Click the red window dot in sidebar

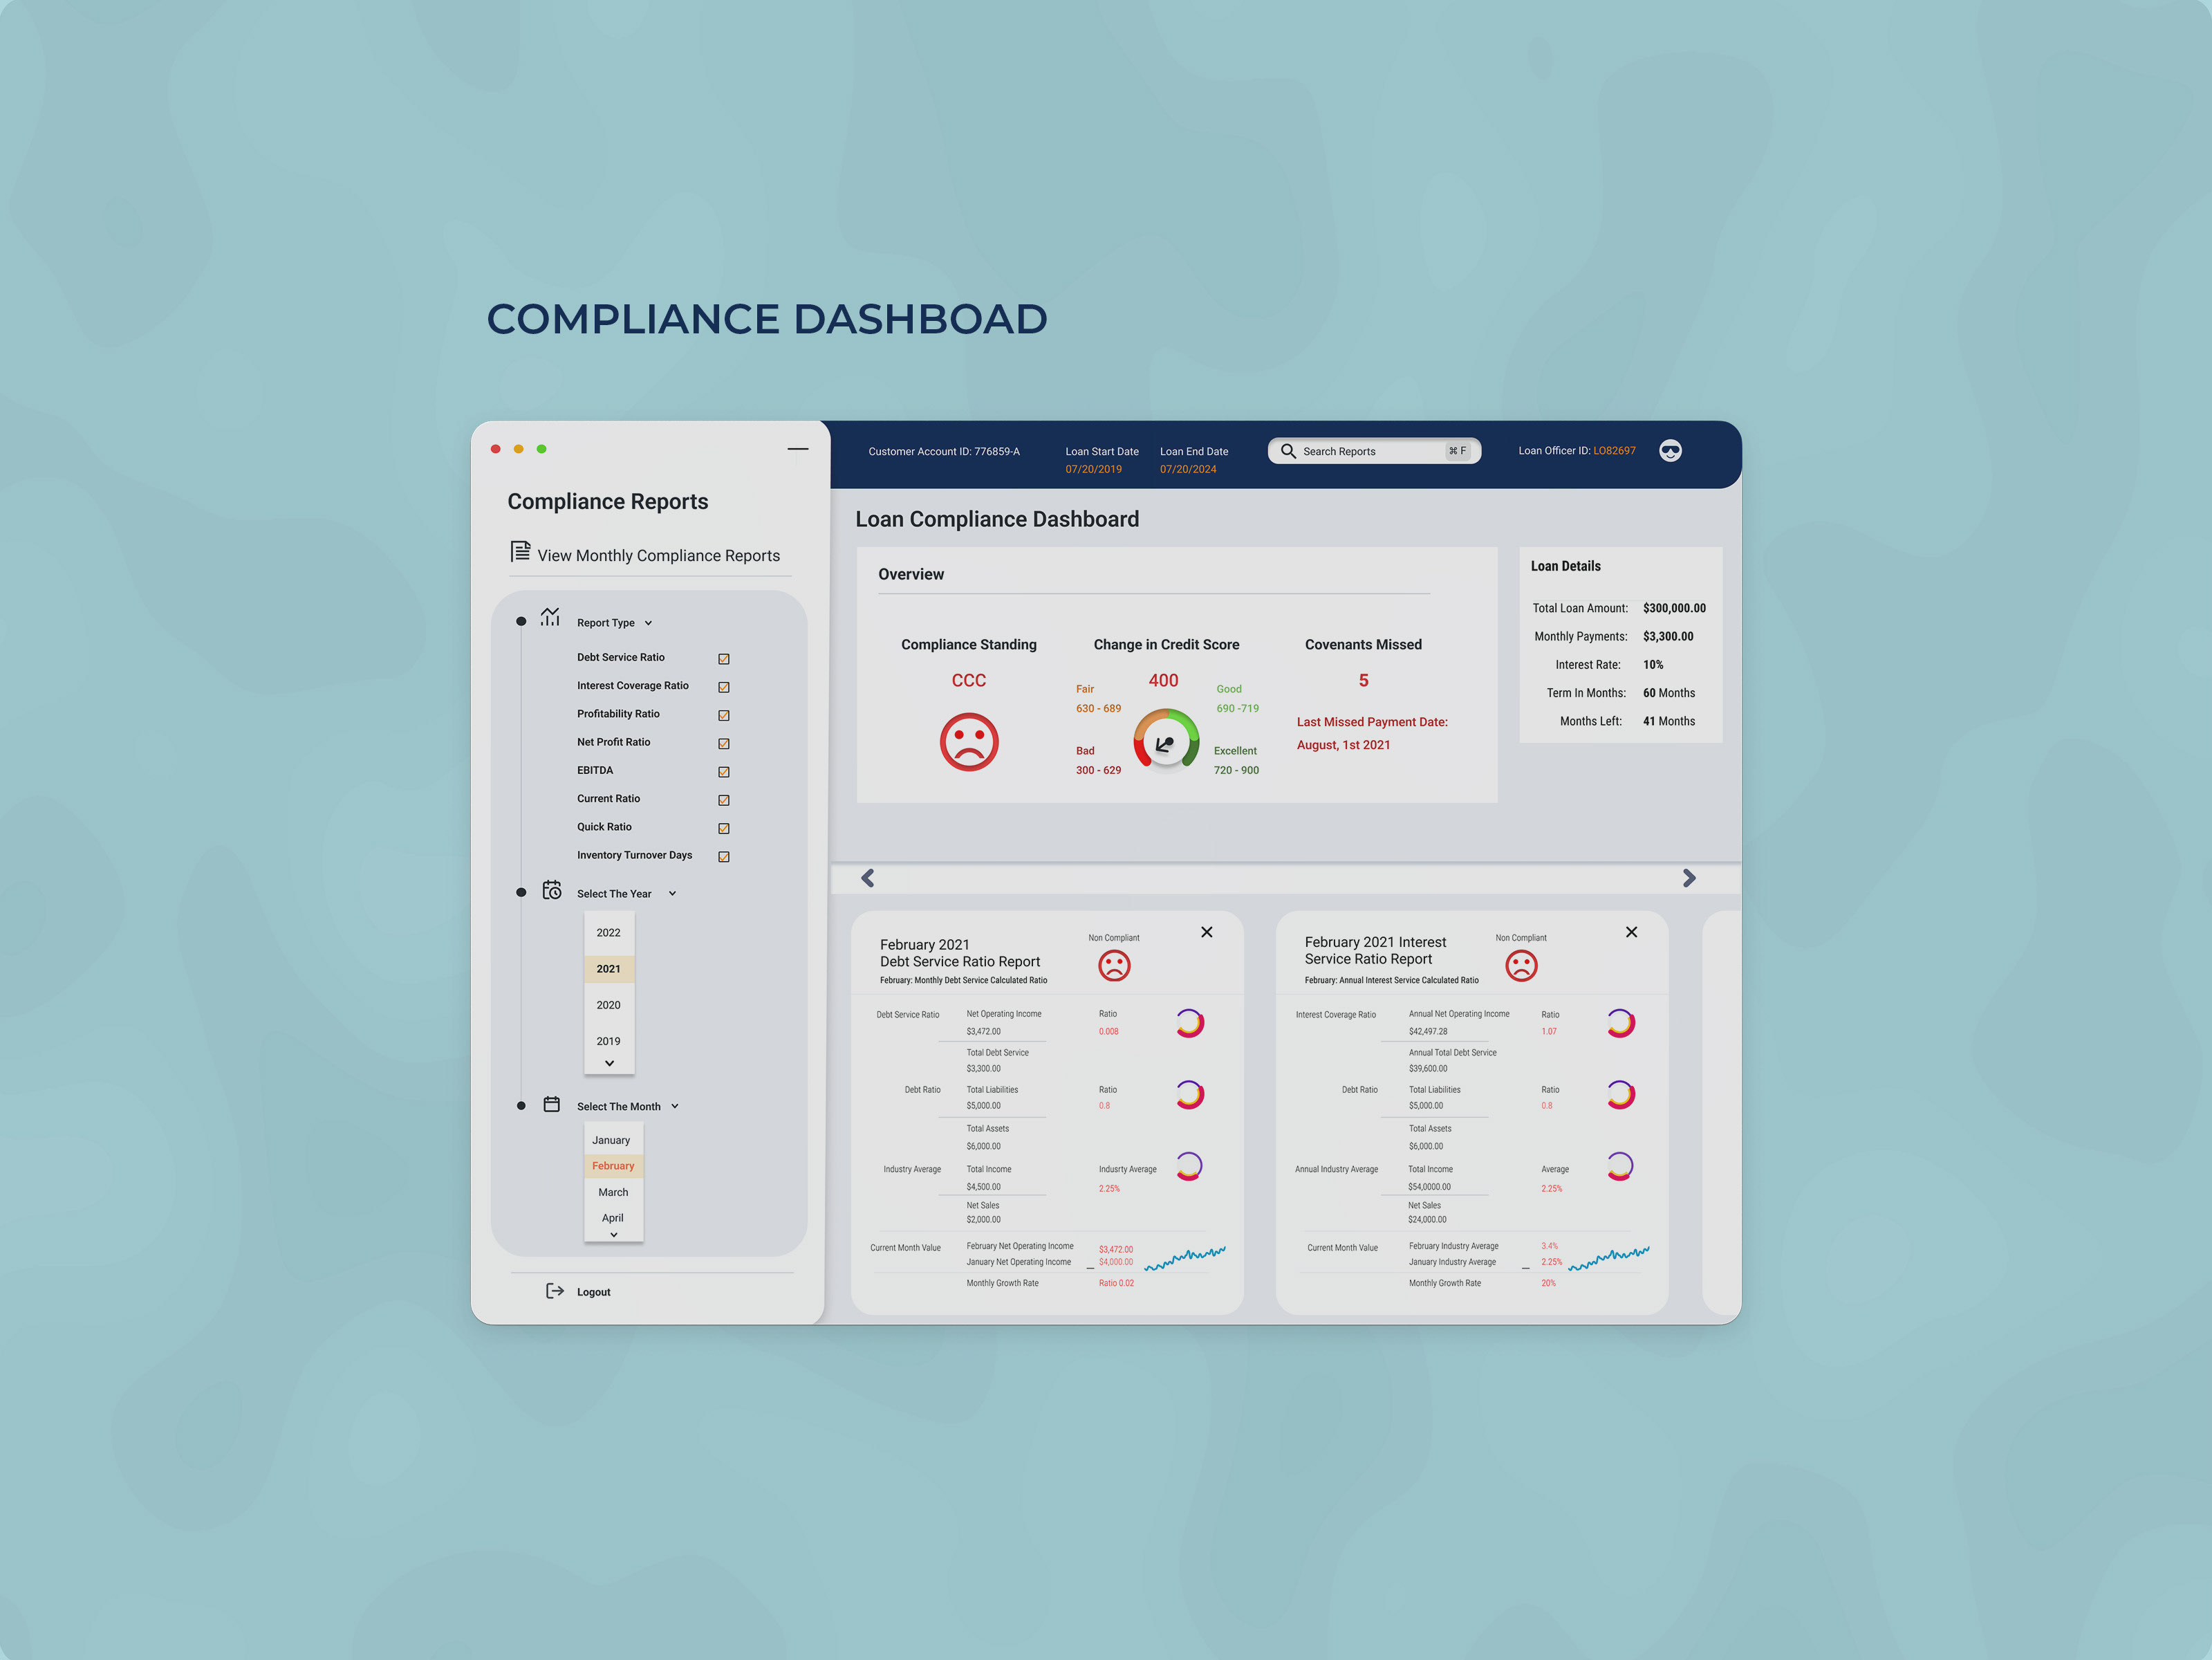pos(495,449)
